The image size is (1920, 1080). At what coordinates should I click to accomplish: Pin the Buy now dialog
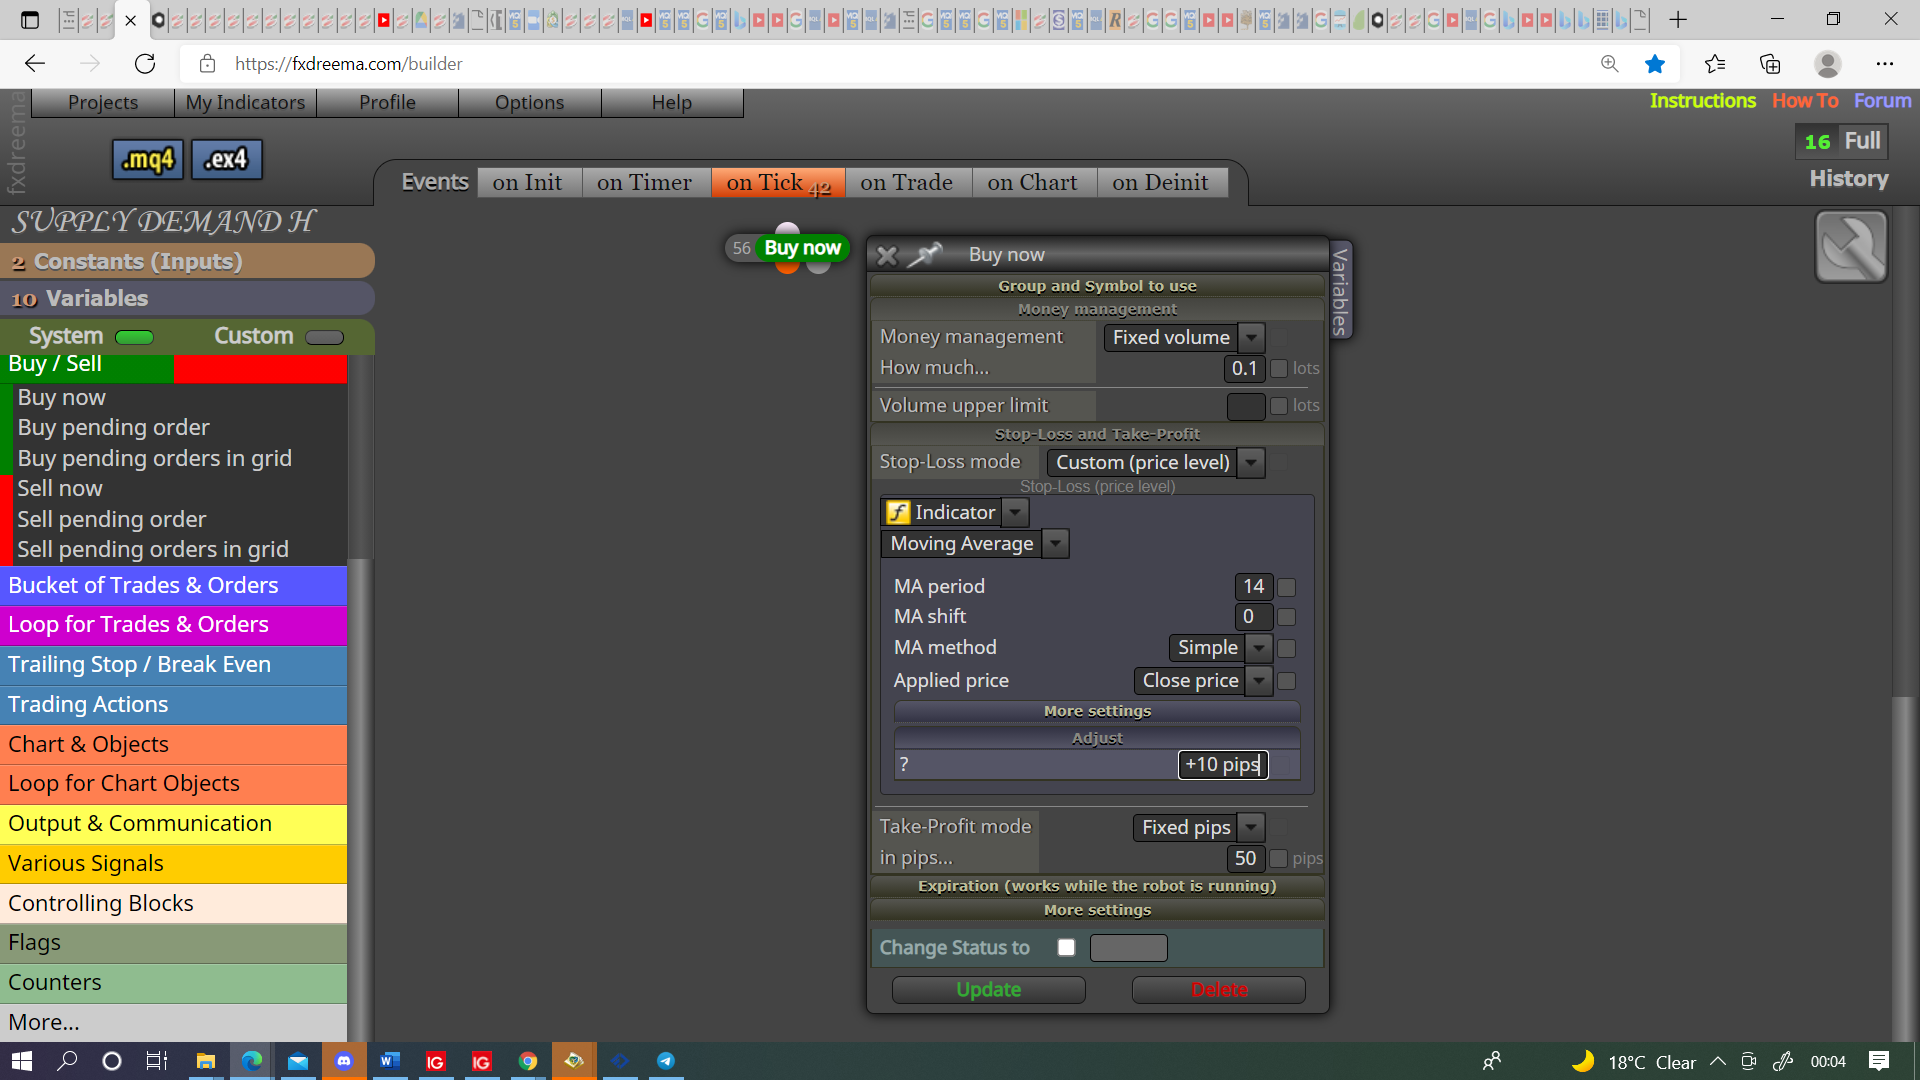pos(925,255)
